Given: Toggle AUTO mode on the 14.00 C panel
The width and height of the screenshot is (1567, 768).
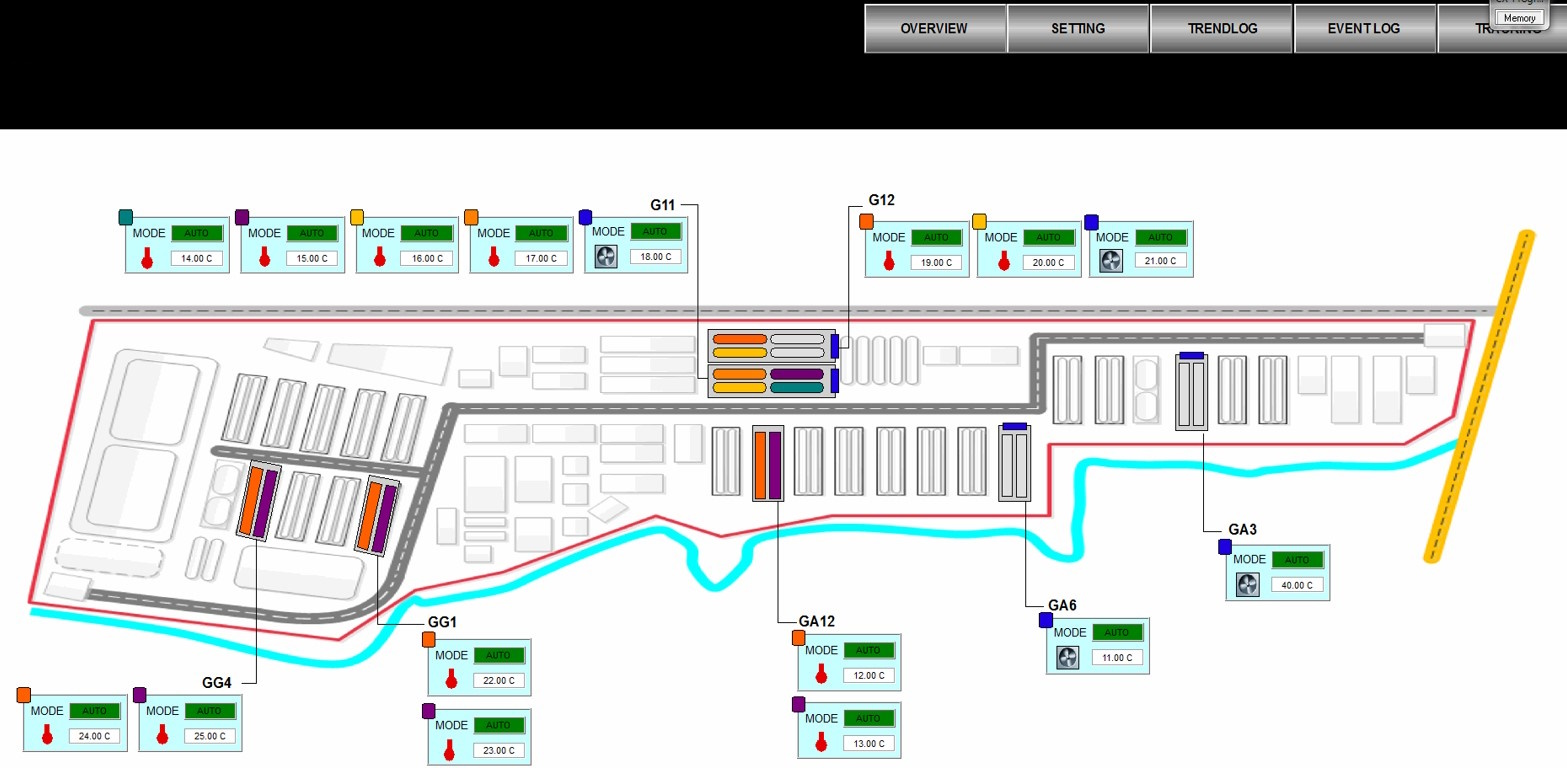Looking at the screenshot, I should 197,233.
